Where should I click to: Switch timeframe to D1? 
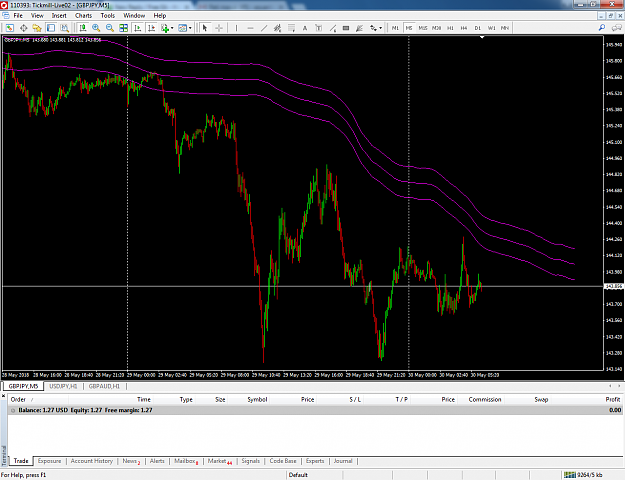point(478,28)
